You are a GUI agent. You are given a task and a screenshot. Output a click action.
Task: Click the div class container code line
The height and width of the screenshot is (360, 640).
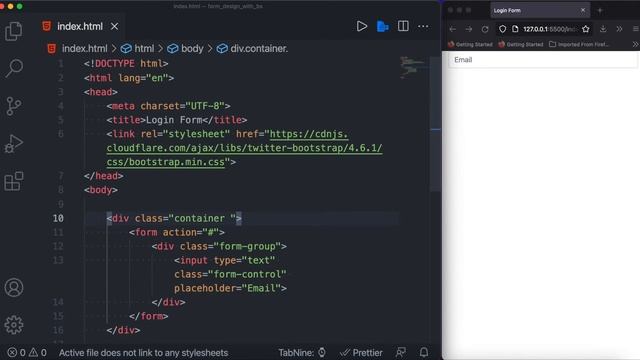coord(174,218)
